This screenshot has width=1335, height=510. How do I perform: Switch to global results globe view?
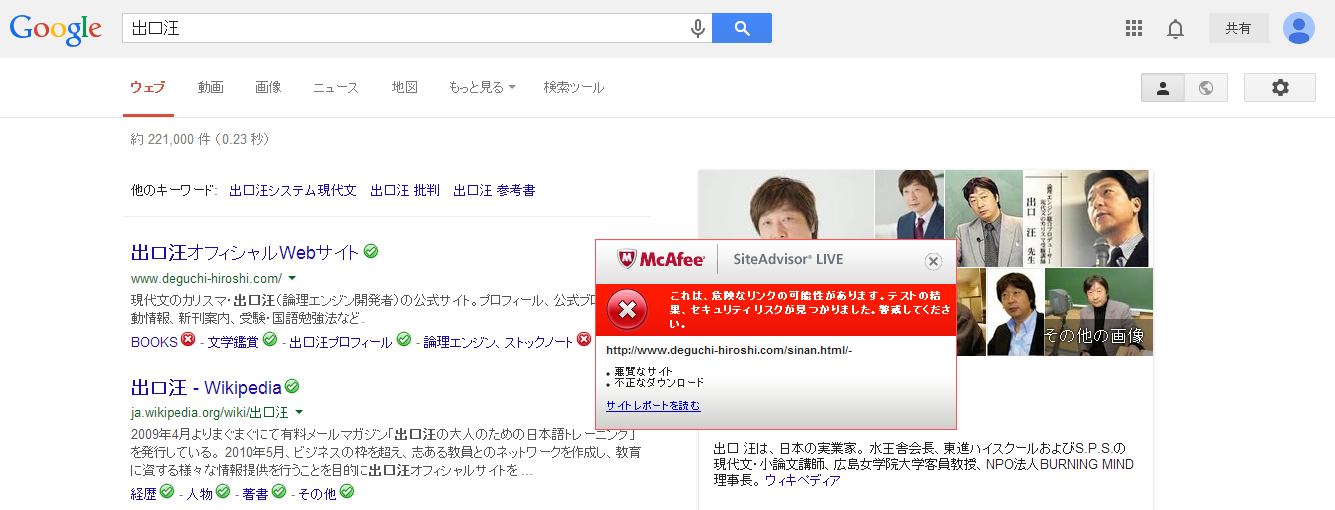coord(1206,88)
